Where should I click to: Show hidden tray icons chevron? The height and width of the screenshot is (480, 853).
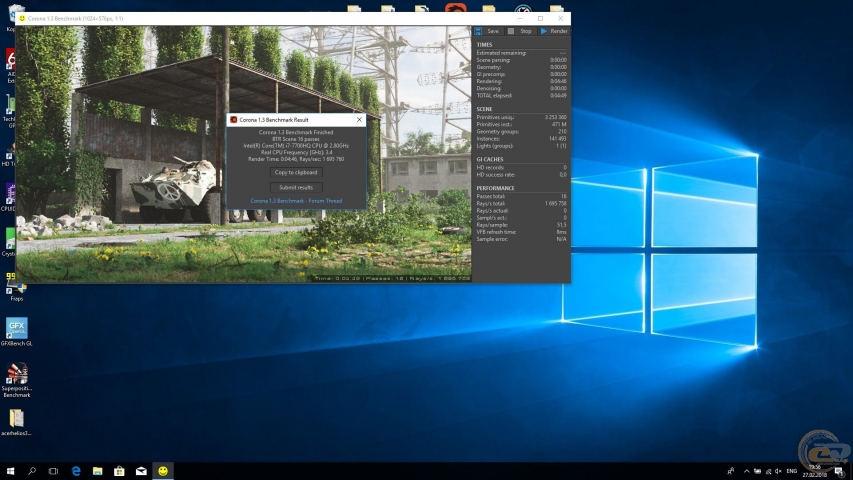click(x=746, y=471)
